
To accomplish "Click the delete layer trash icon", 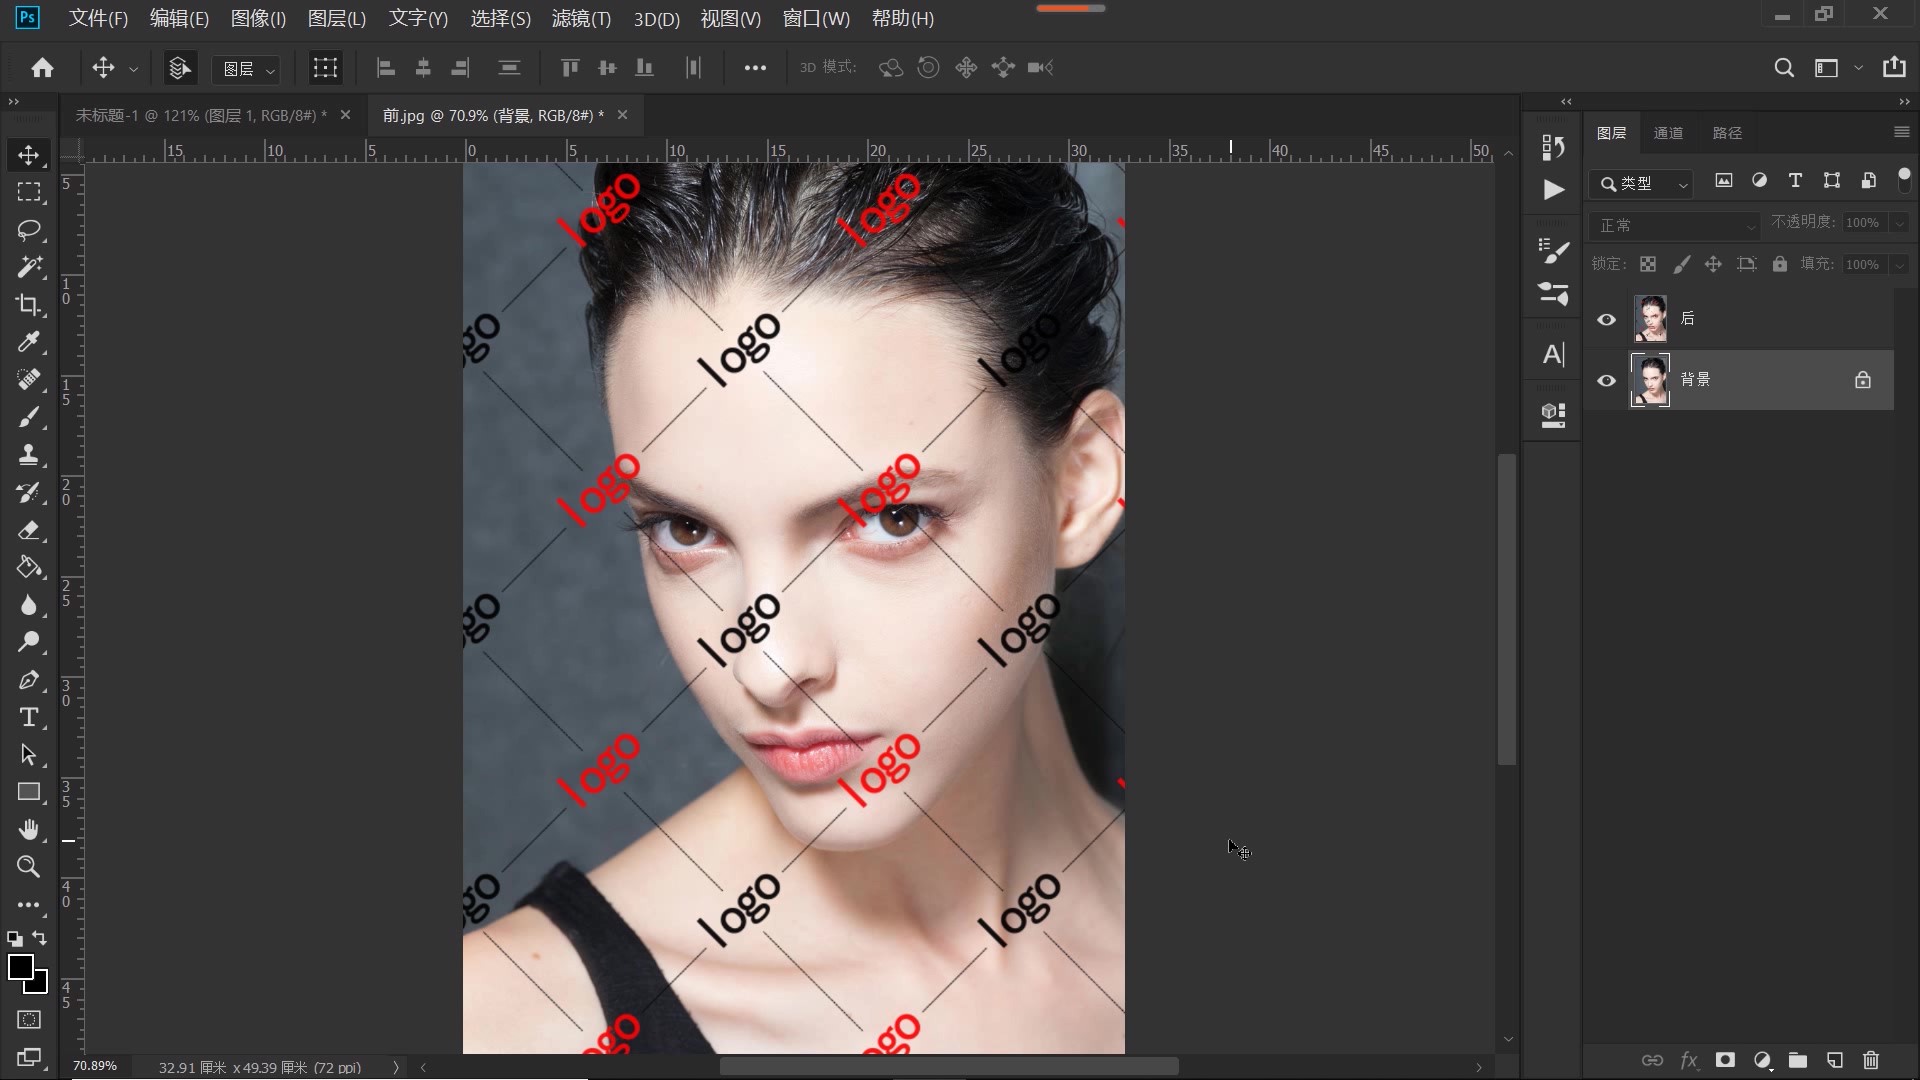I will pos(1871,1060).
